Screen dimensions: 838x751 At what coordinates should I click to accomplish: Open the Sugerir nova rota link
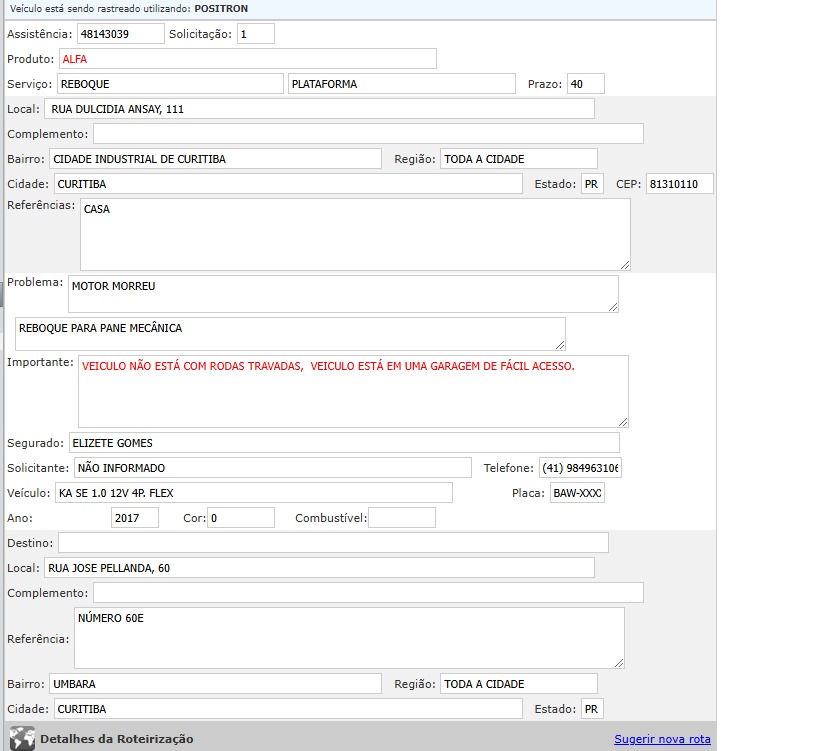tap(662, 739)
